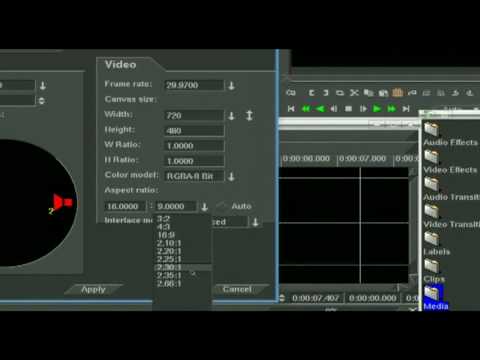Open the Interlace mode dropdown arrow

(255, 222)
